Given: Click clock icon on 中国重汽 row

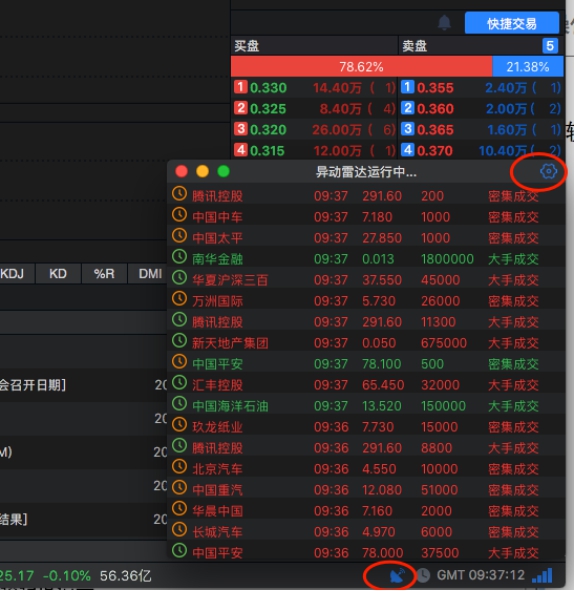Looking at the screenshot, I should (x=179, y=488).
